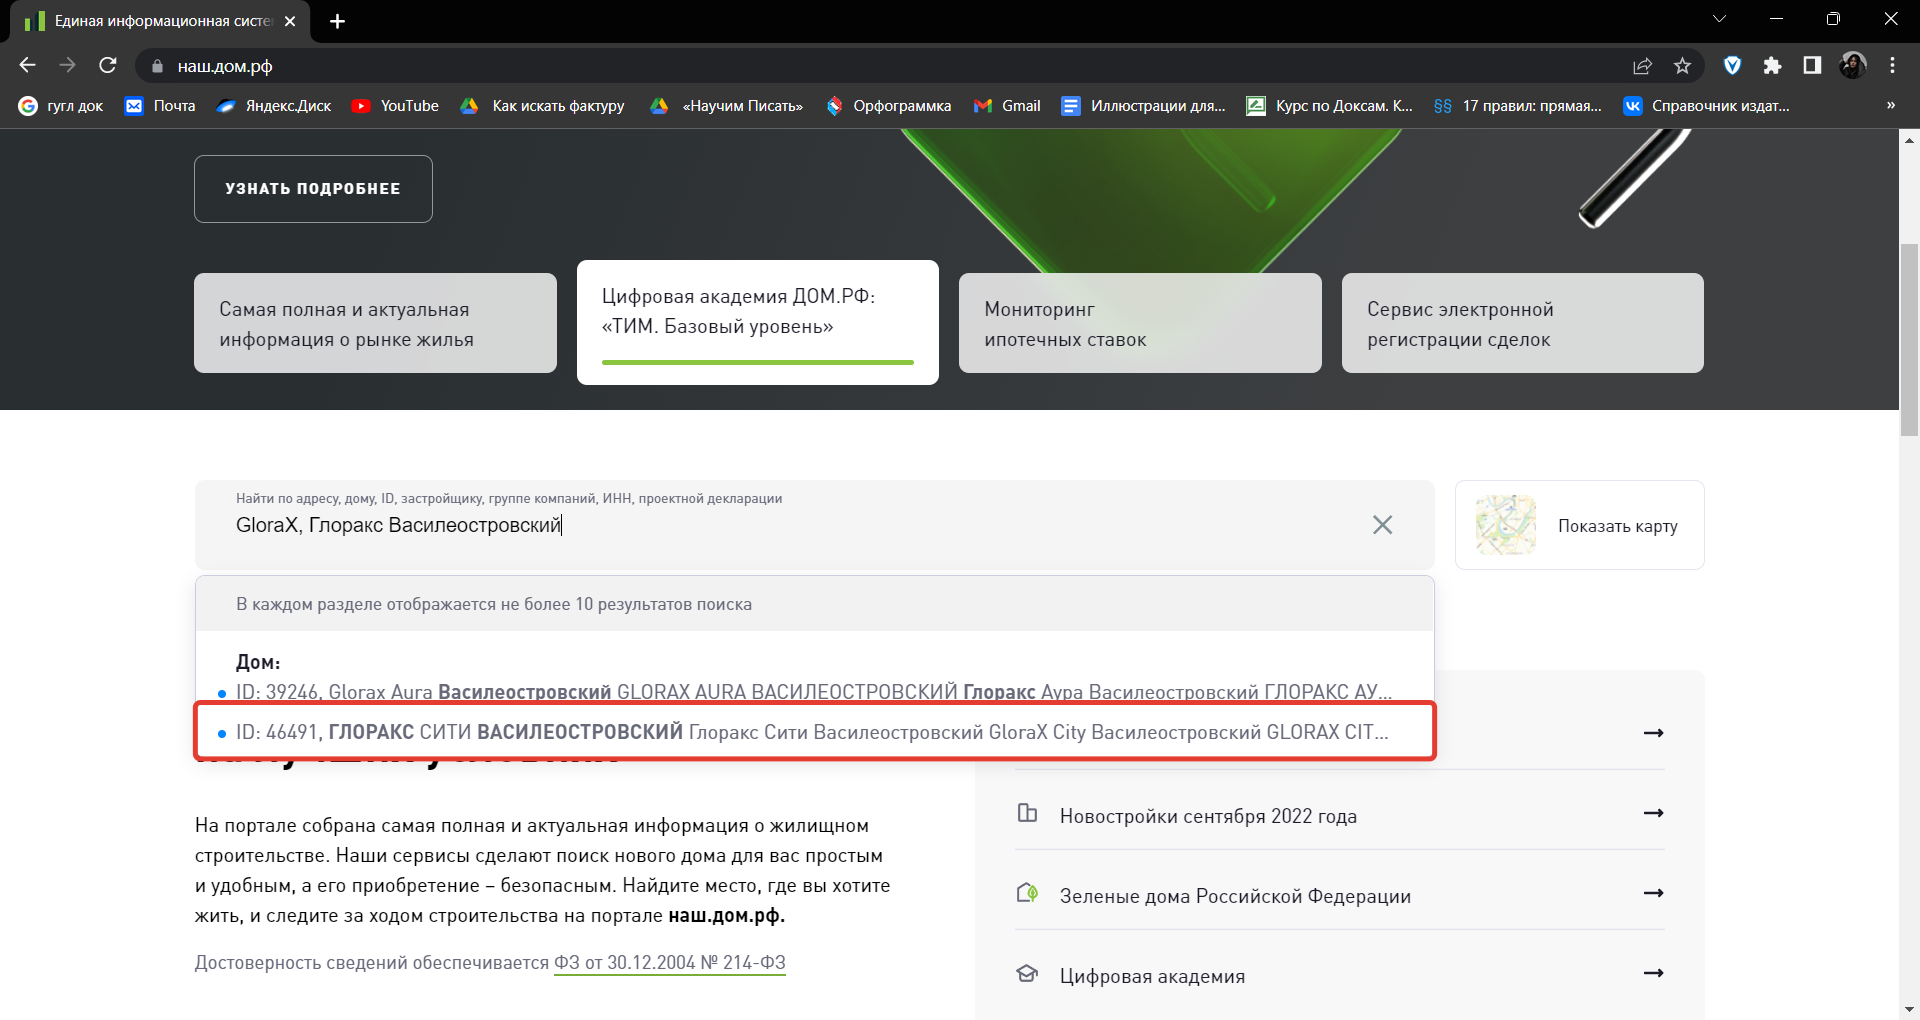Click the vertical page scrollbar thumb
Screen dimensions: 1920x1020
tap(1909, 340)
